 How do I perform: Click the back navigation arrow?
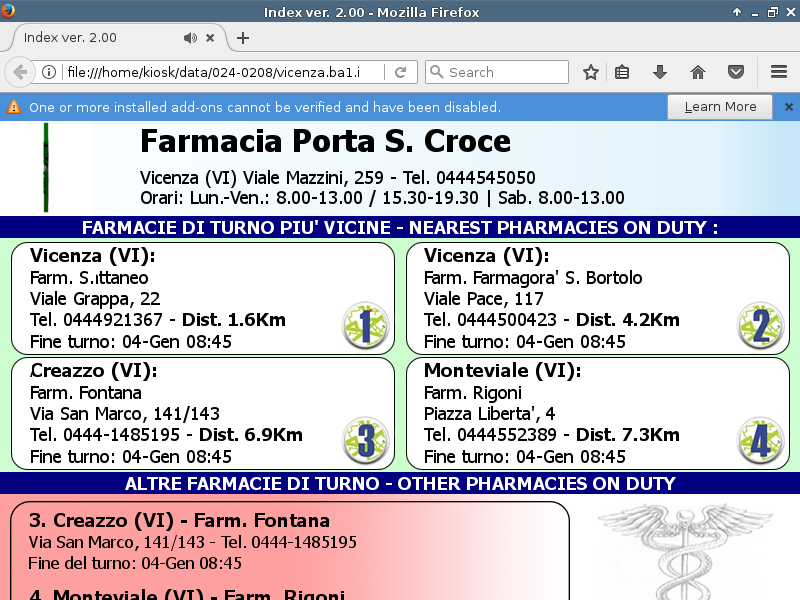coord(19,72)
